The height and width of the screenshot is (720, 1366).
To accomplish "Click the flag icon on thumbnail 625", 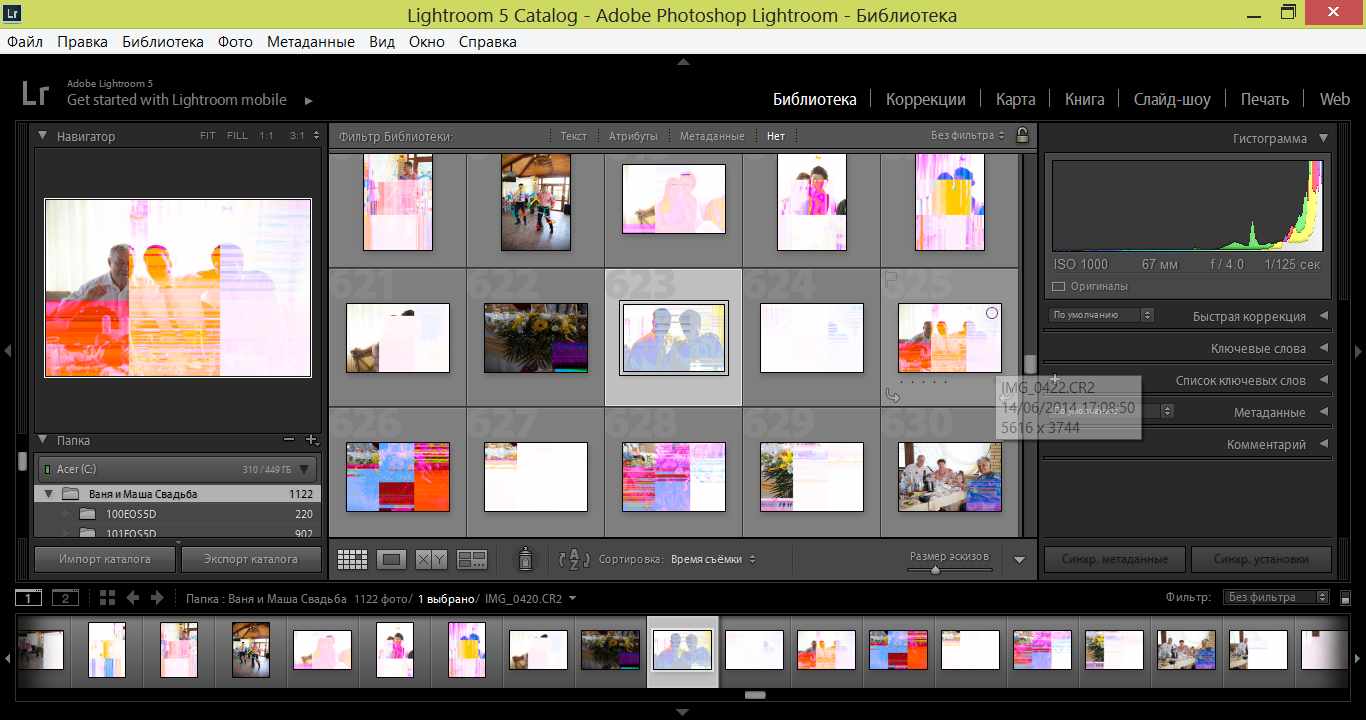I will (x=889, y=278).
